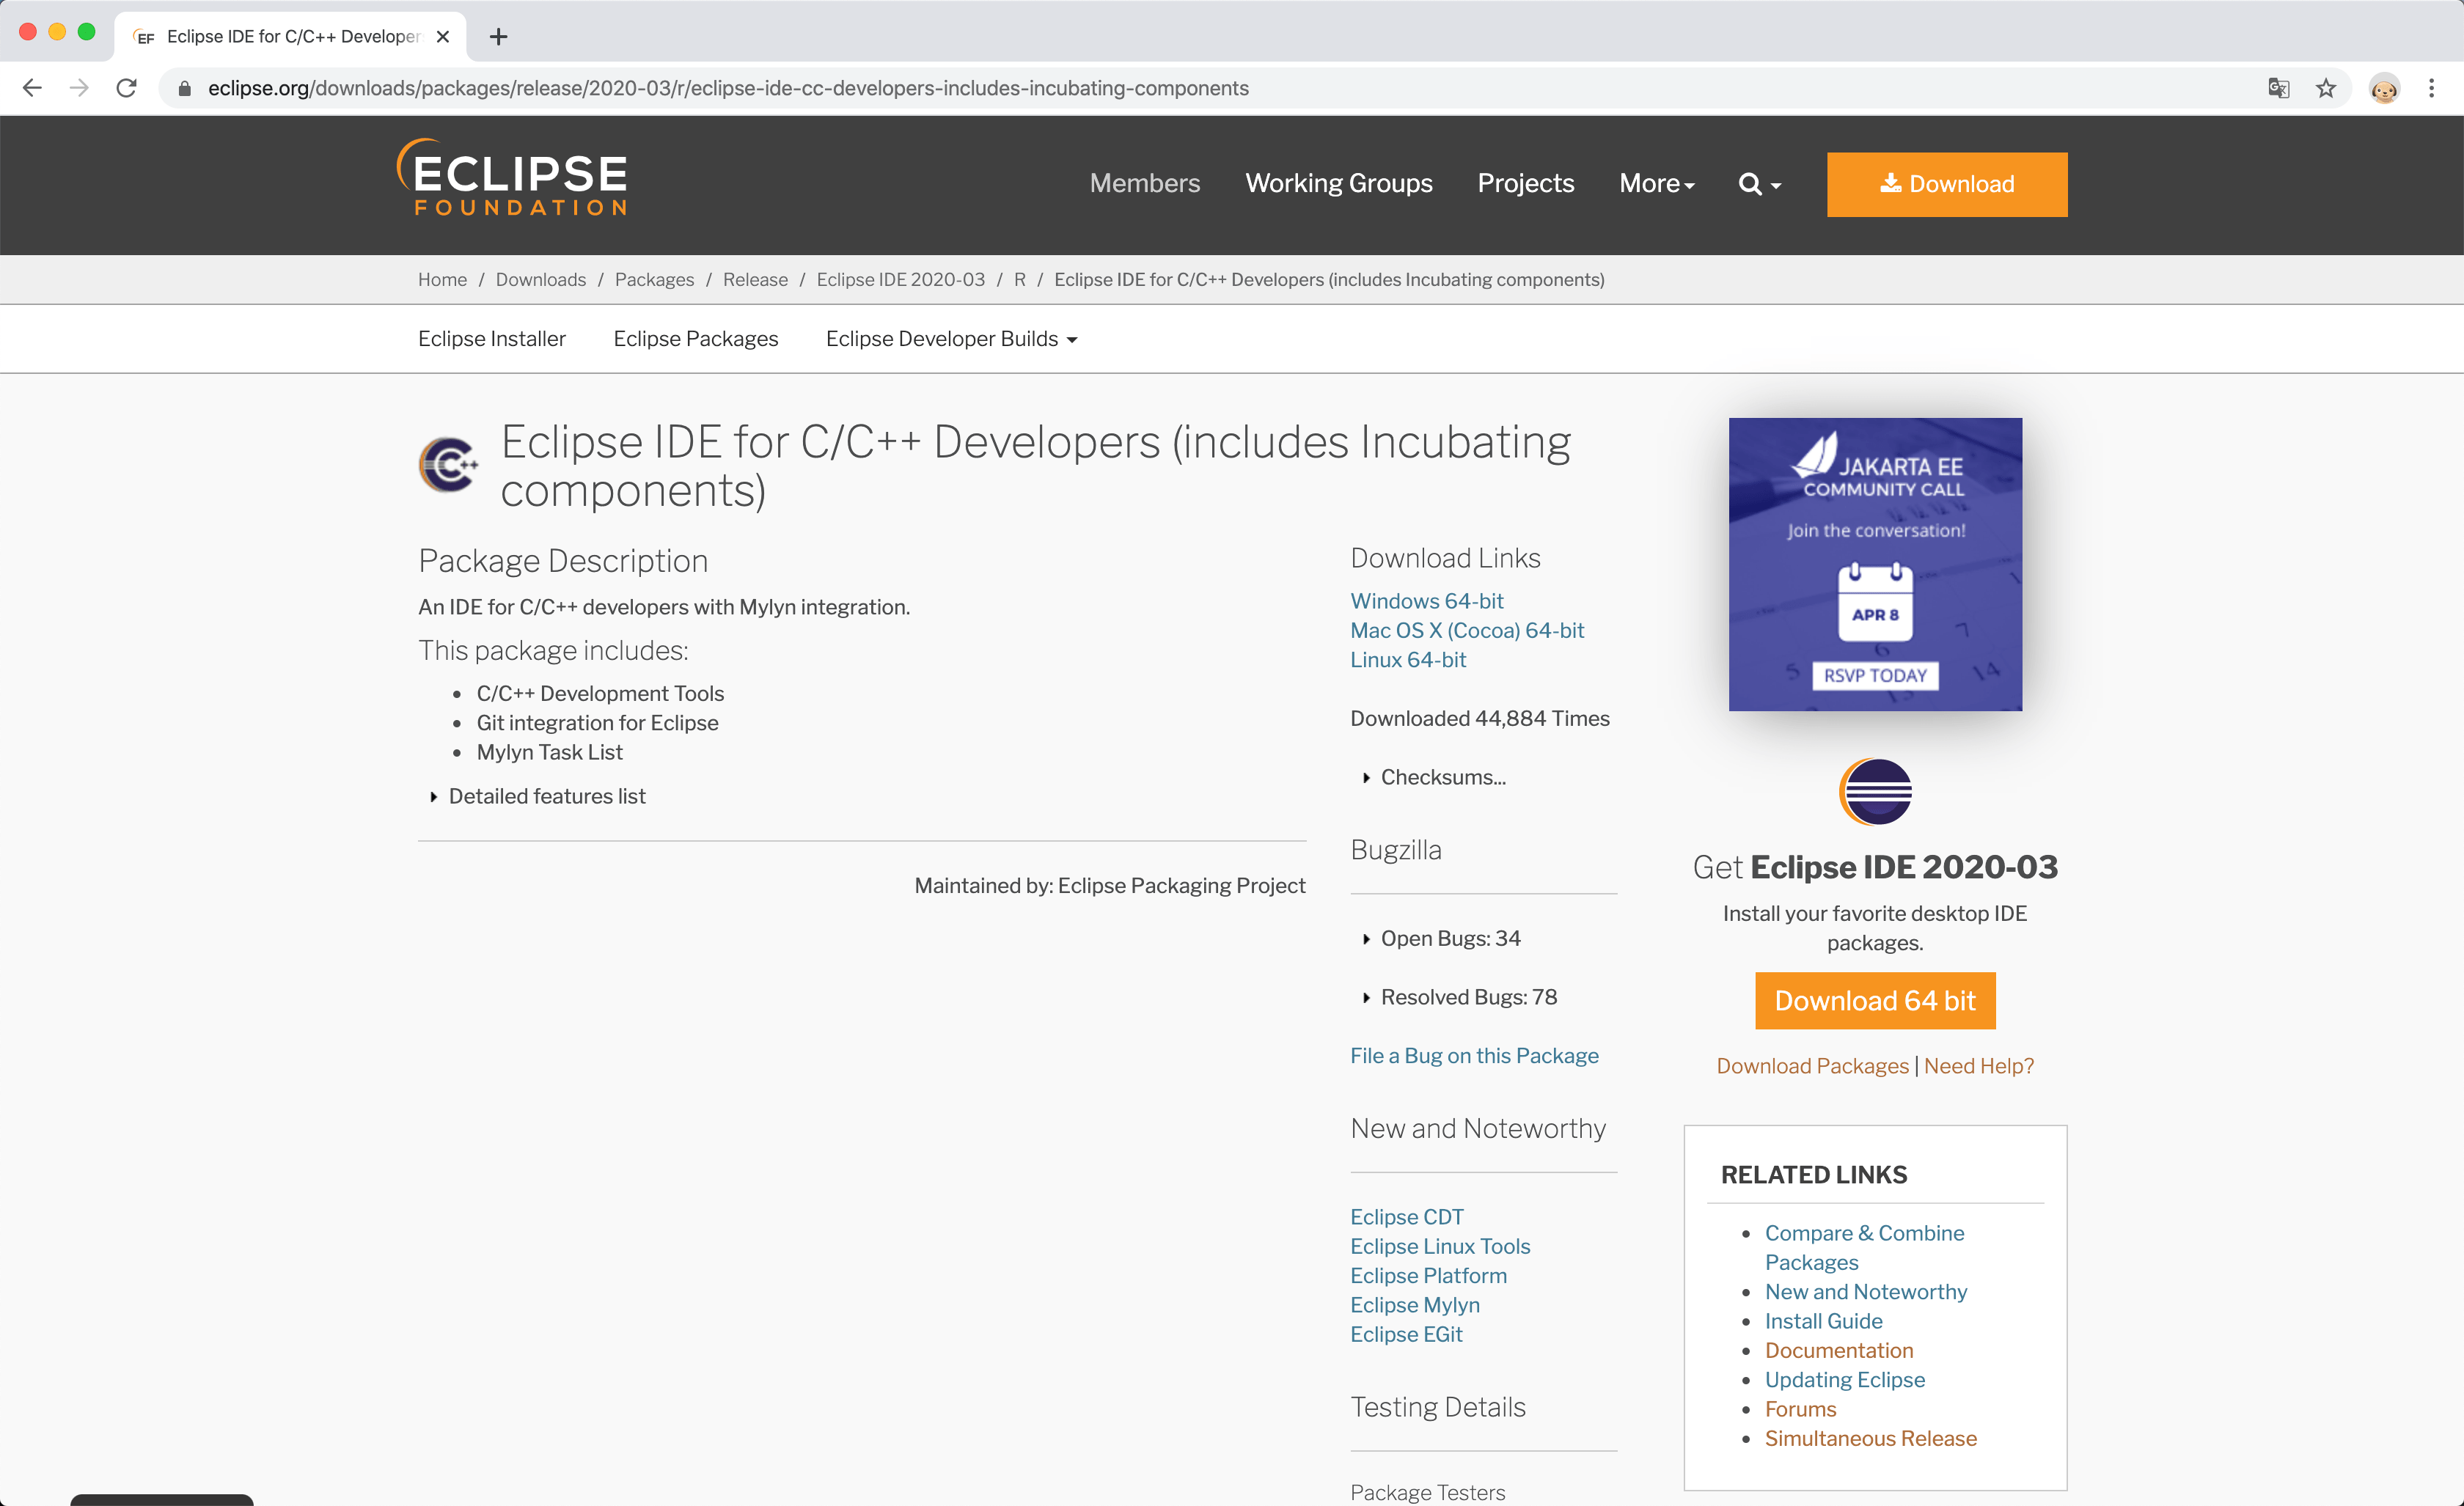Open the Google Translate icon in address bar

pyautogui.click(x=2278, y=88)
